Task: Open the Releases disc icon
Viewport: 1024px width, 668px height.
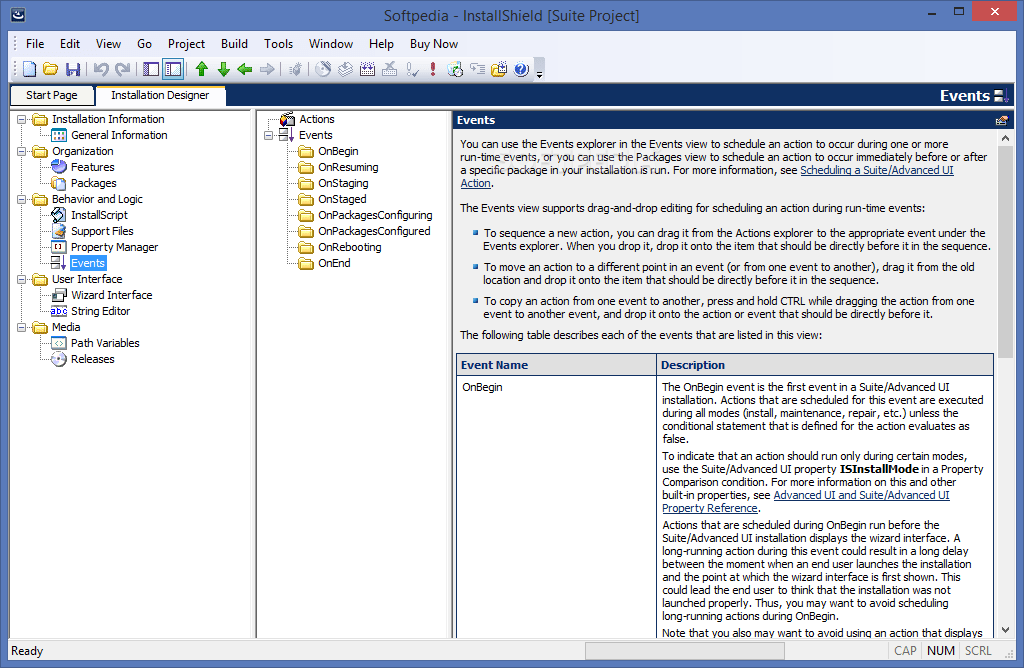Action: point(59,359)
